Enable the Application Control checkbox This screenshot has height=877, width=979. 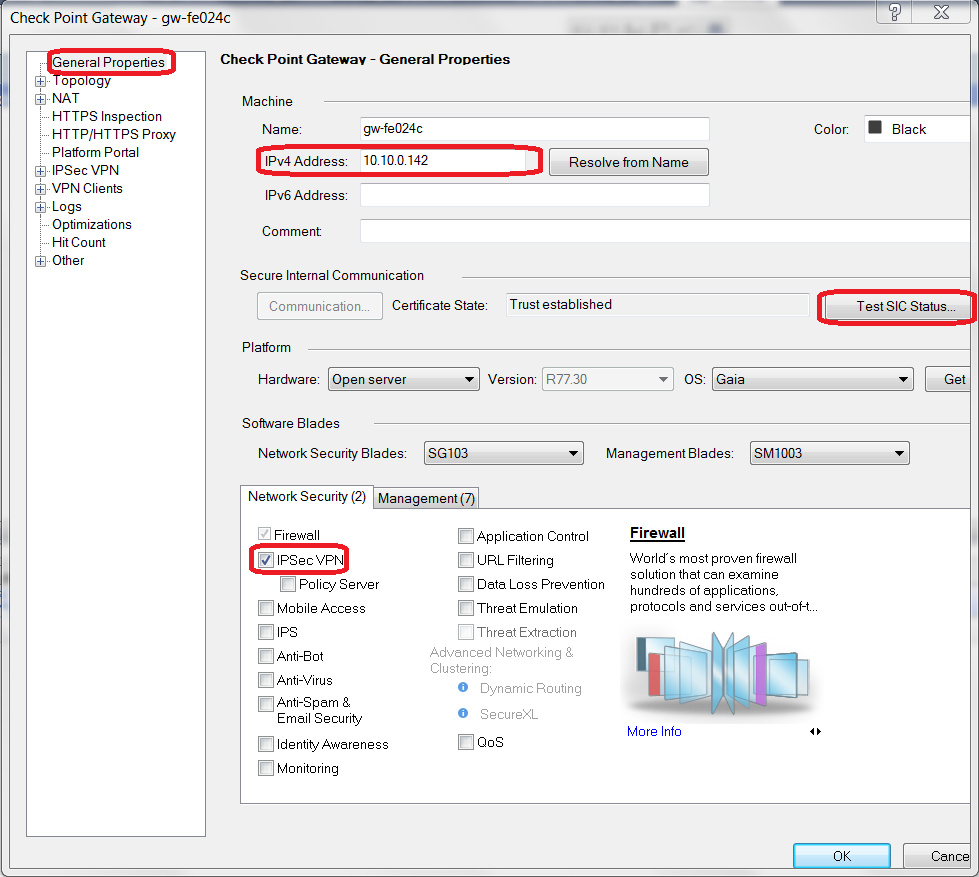tap(466, 536)
